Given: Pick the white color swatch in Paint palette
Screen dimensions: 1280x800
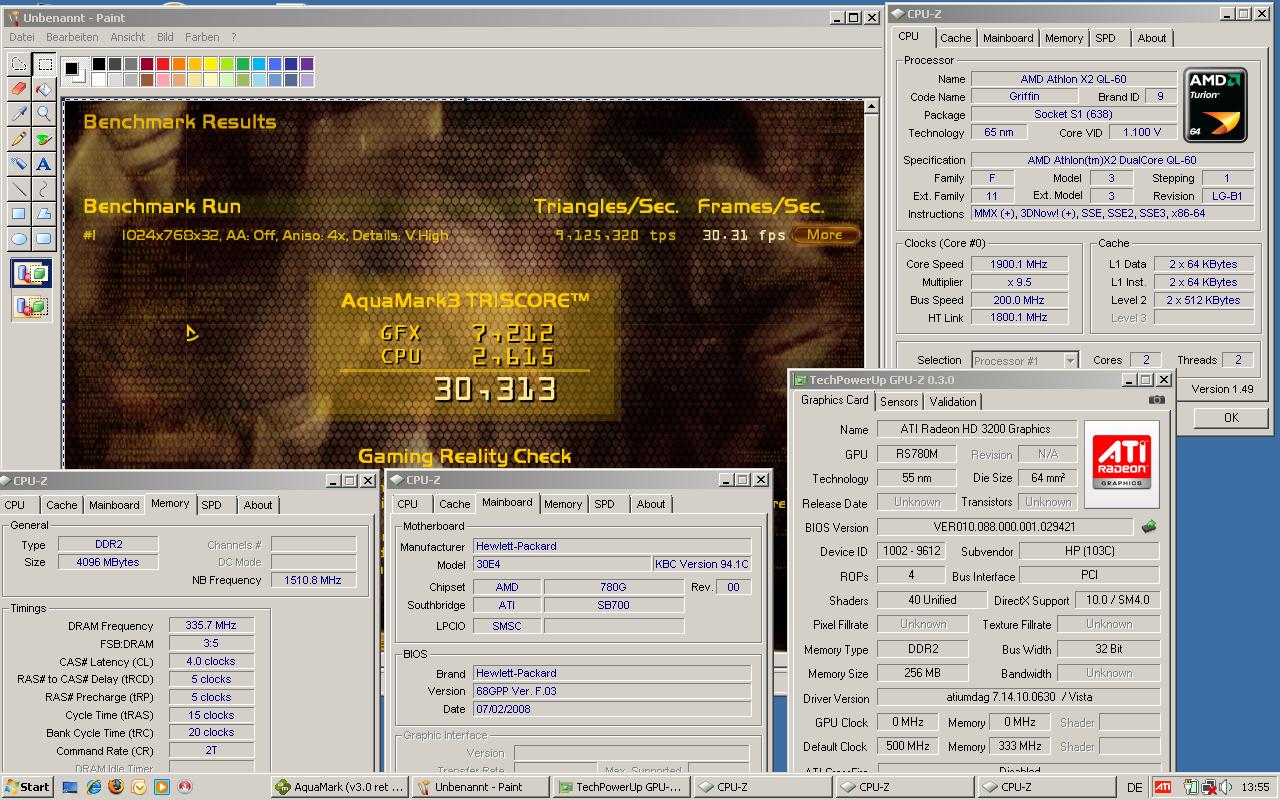Looking at the screenshot, I should coord(99,80).
